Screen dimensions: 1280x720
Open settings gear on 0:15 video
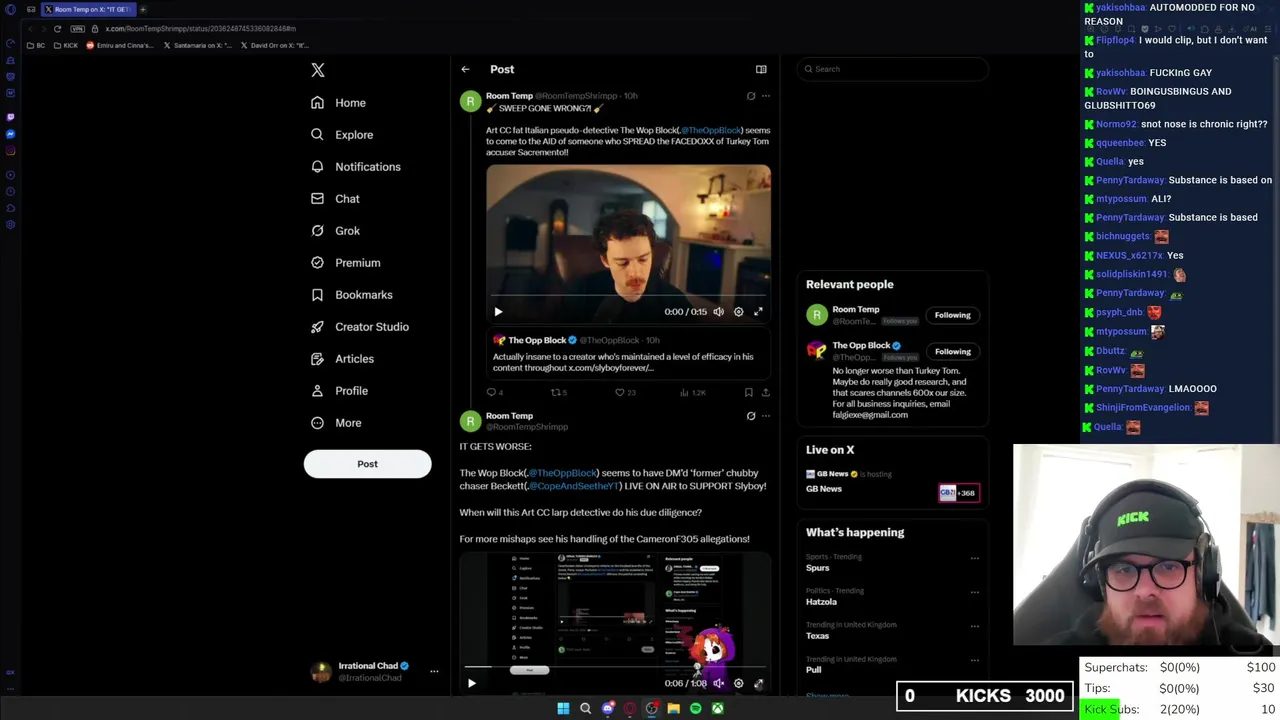(x=738, y=311)
